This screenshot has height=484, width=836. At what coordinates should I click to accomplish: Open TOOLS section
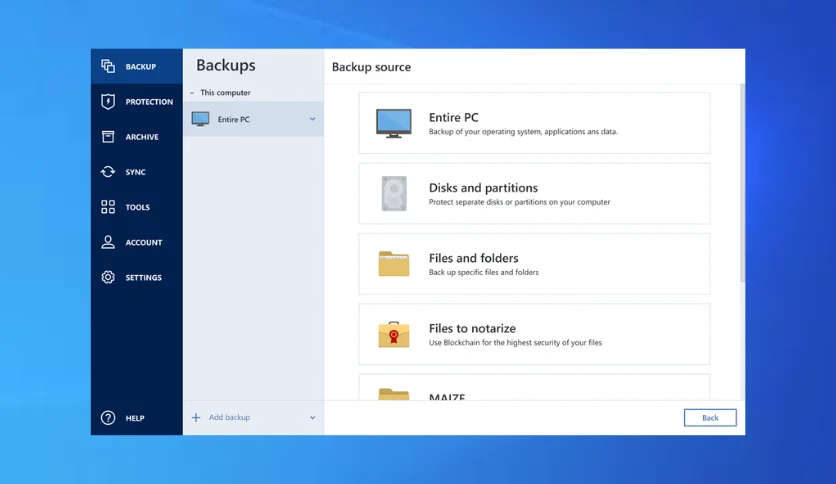point(138,207)
